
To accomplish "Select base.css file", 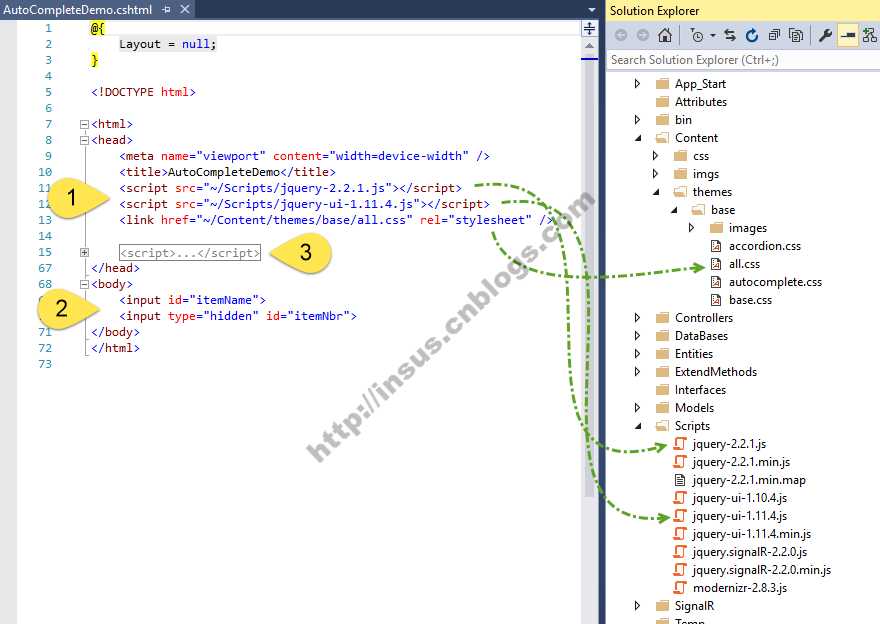I will (750, 300).
